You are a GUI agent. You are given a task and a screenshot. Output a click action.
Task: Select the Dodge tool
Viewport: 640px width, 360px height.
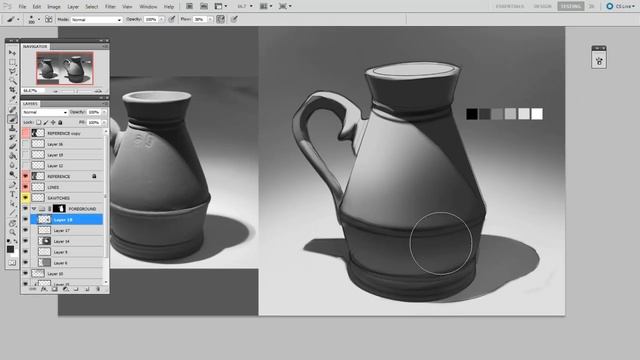click(12, 175)
